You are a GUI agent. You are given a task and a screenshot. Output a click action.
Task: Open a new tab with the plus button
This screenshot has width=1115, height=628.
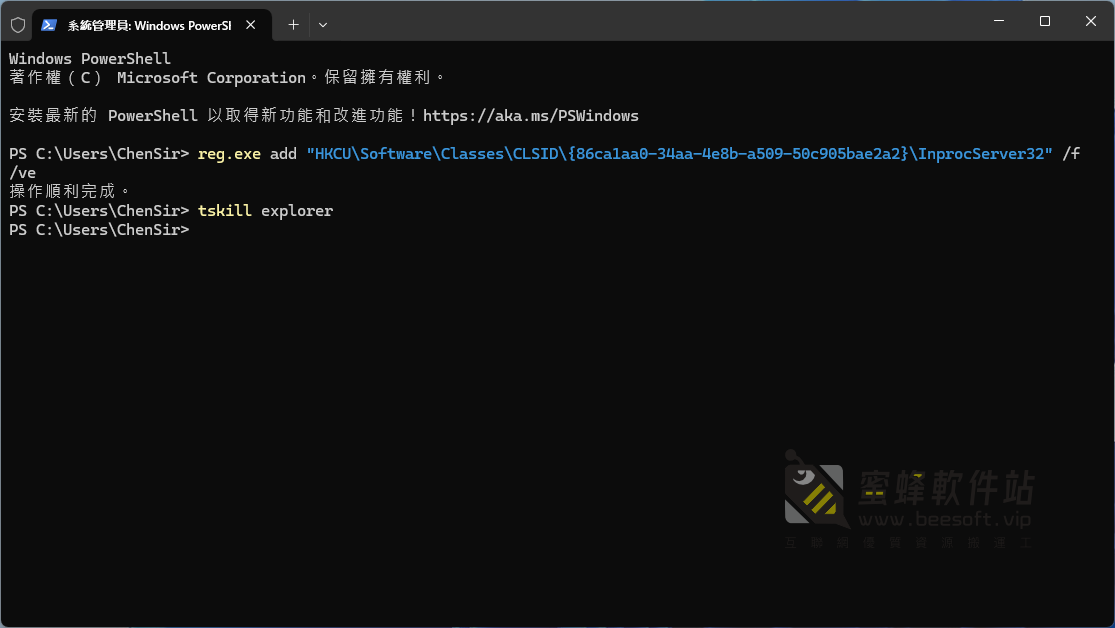point(293,25)
